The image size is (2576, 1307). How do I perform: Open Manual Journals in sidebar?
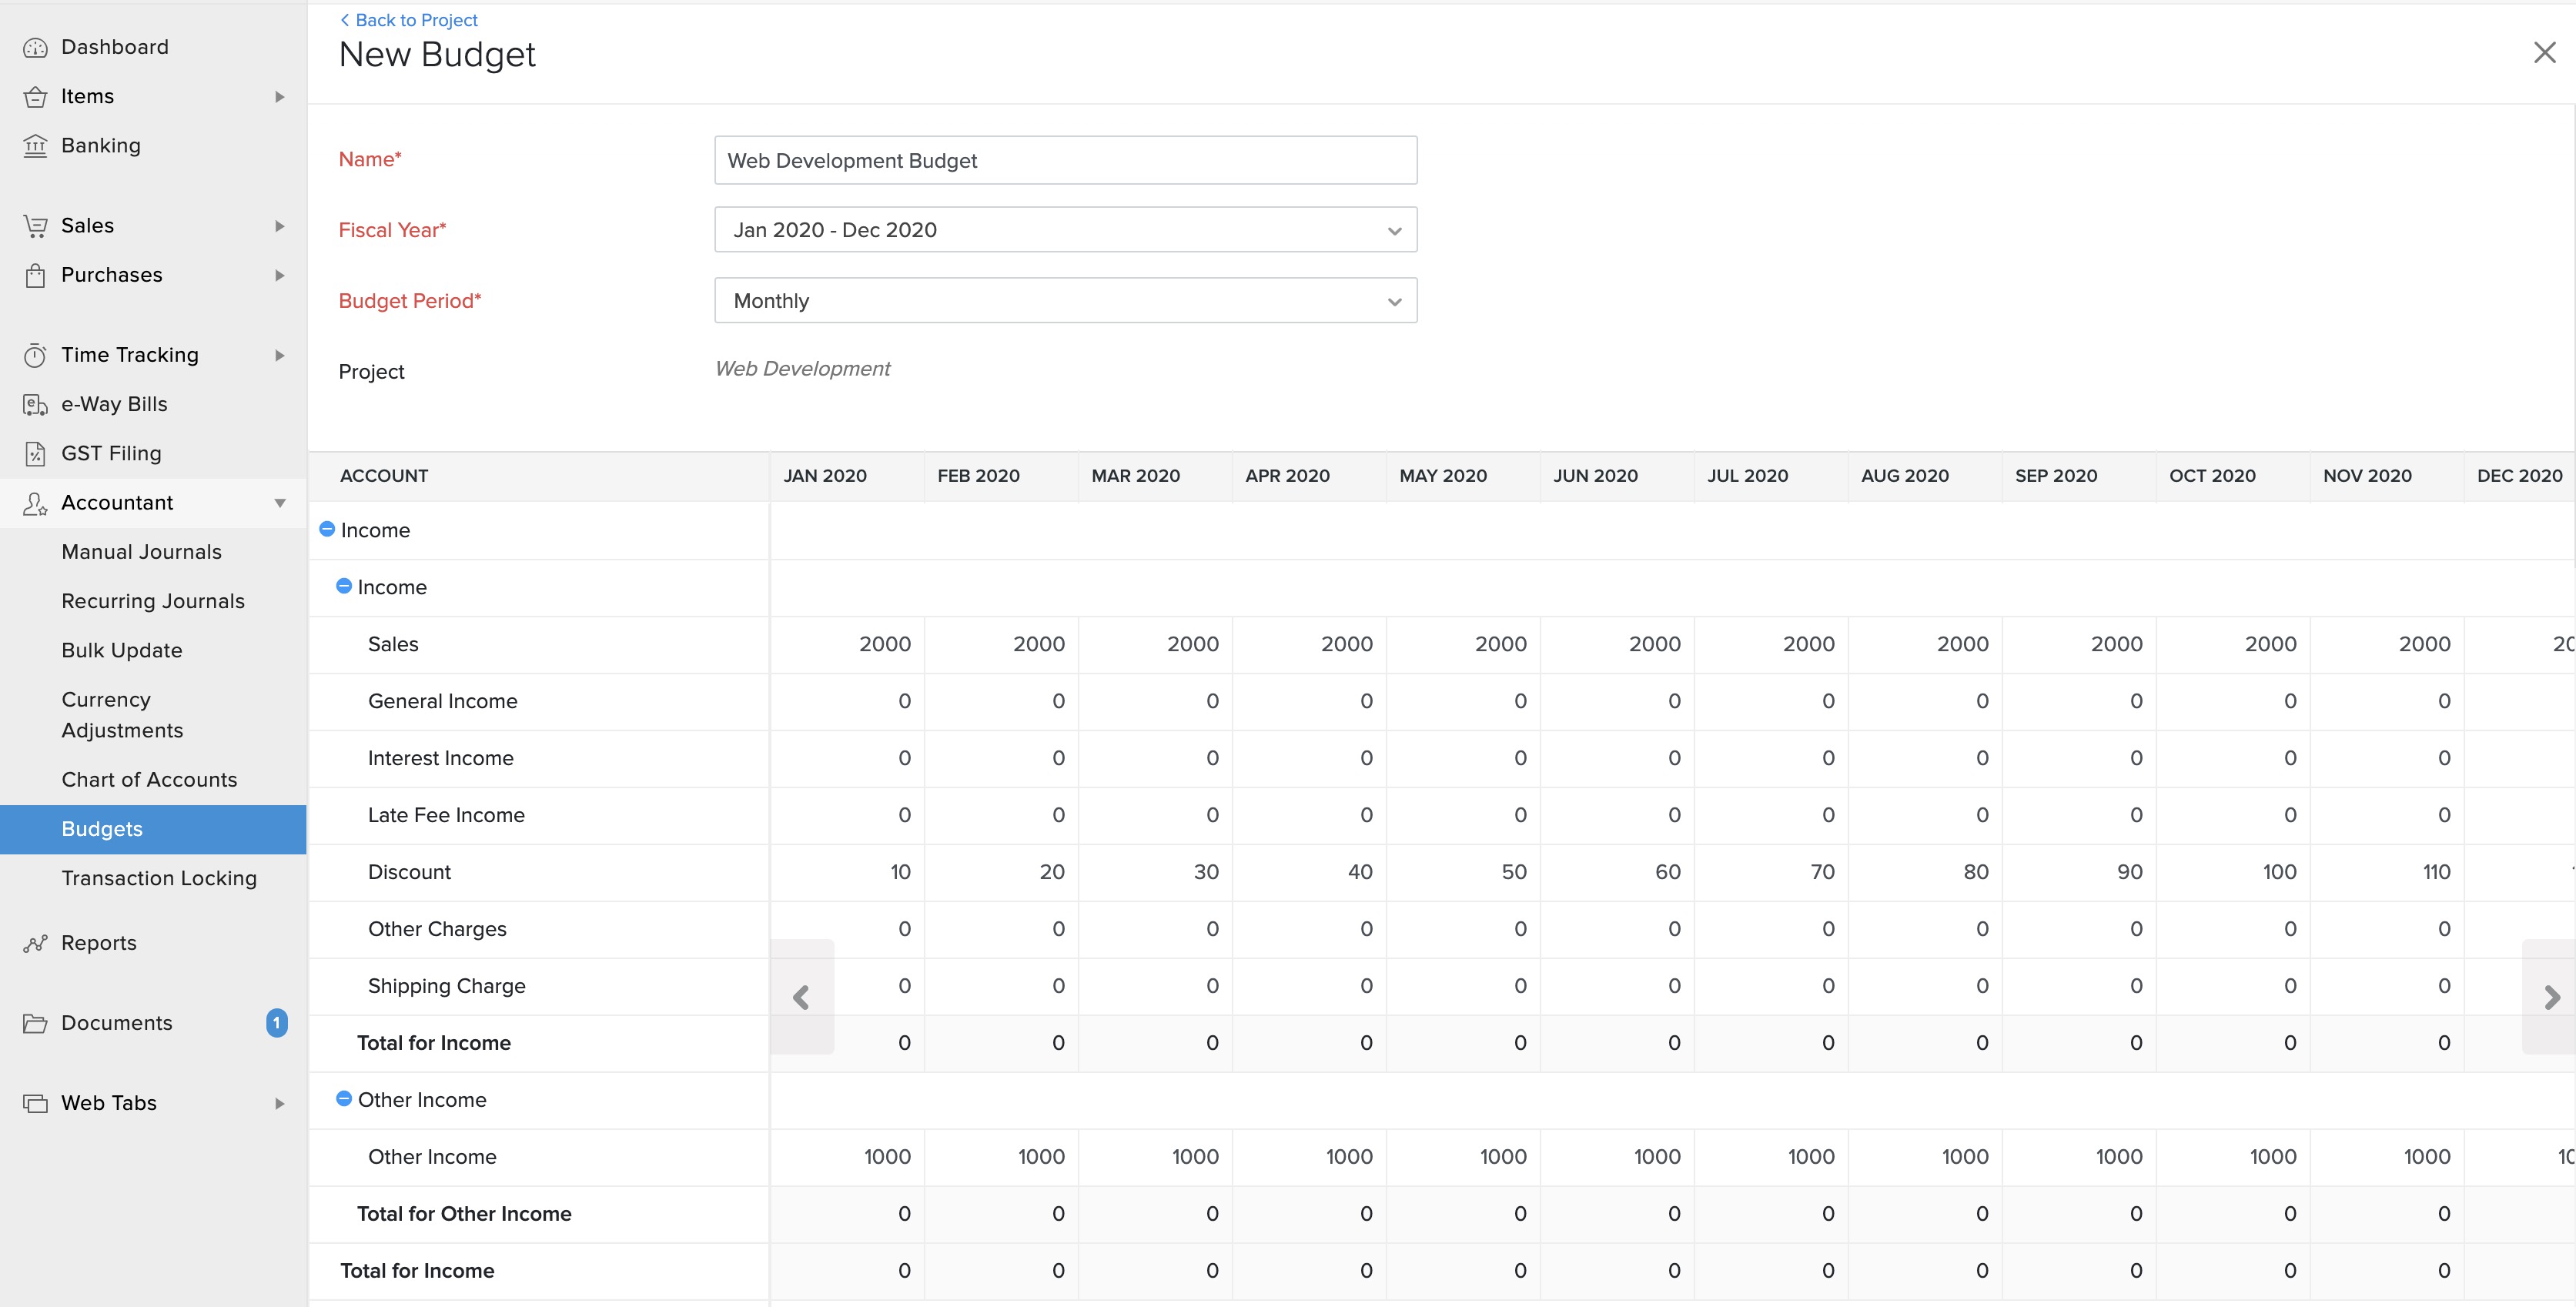pos(141,552)
